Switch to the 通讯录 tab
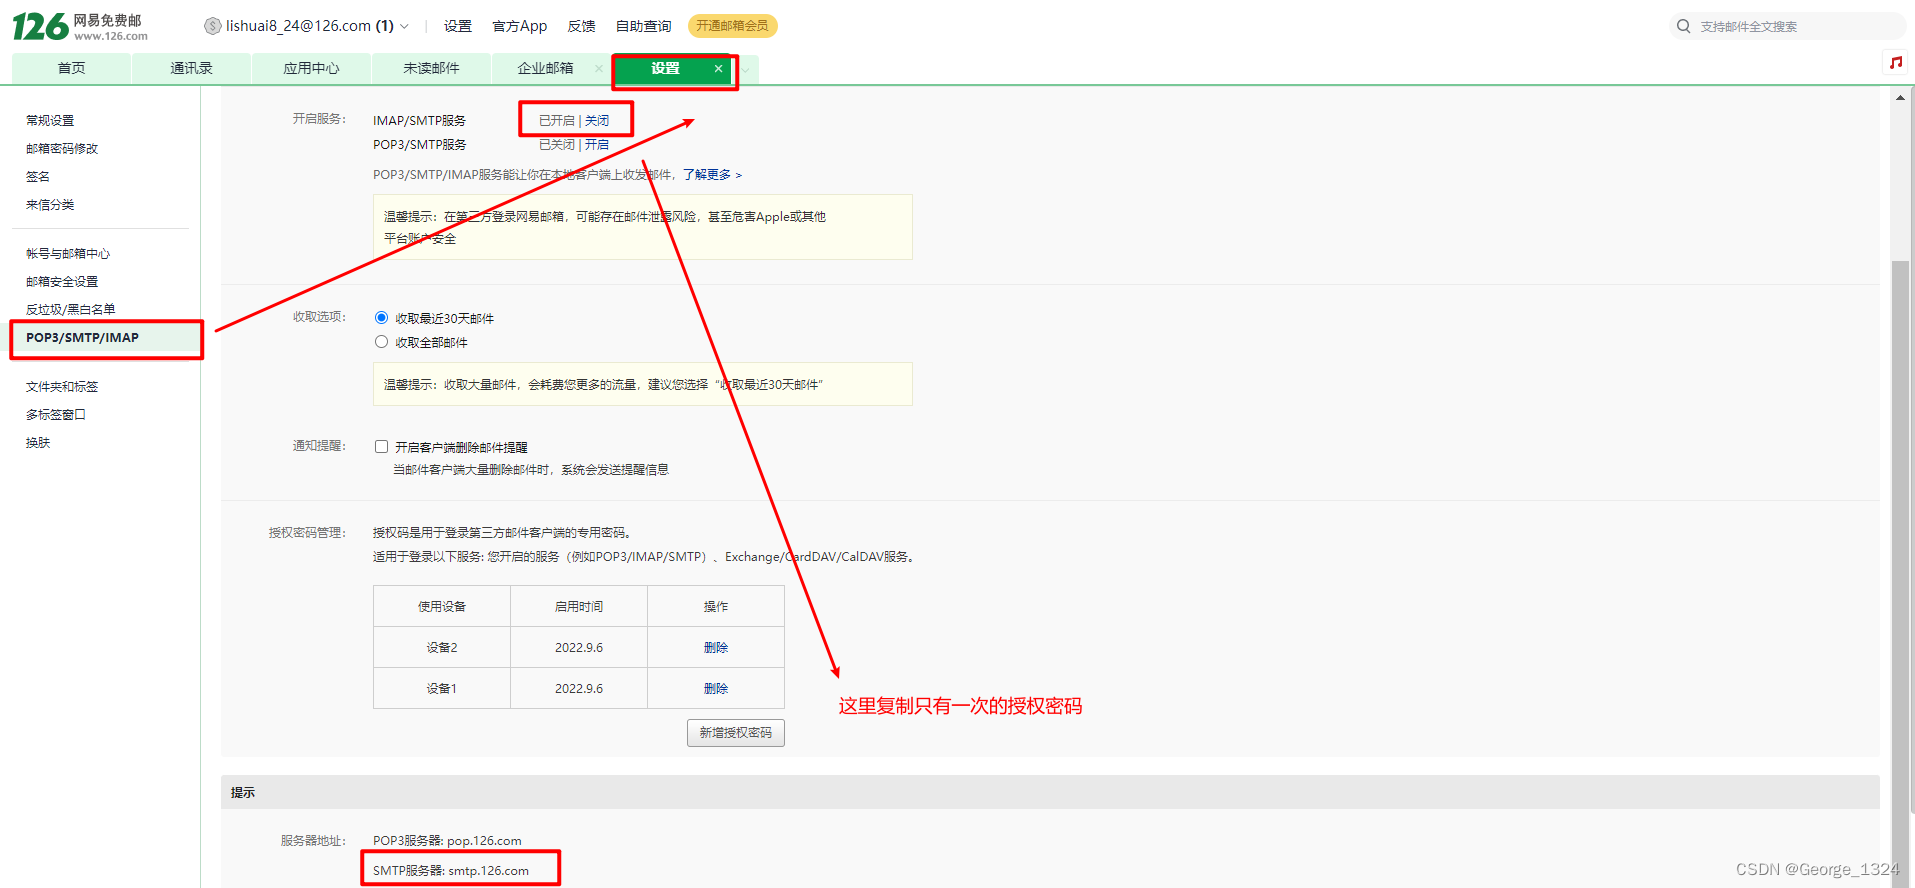This screenshot has height=888, width=1915. click(191, 68)
